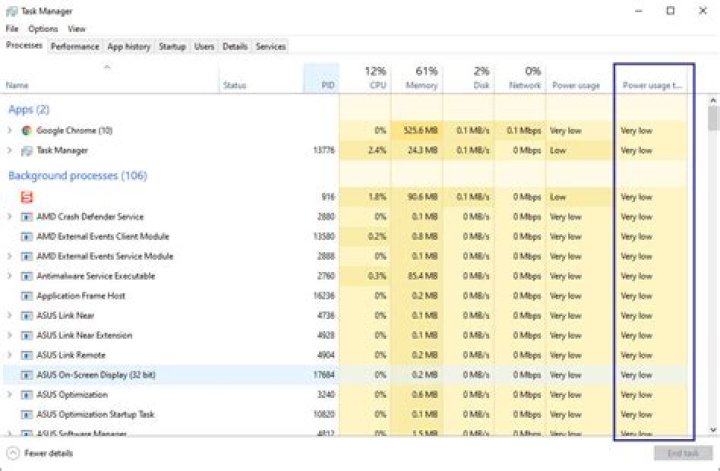Sort by the PID column header
The image size is (720, 471).
pos(321,78)
